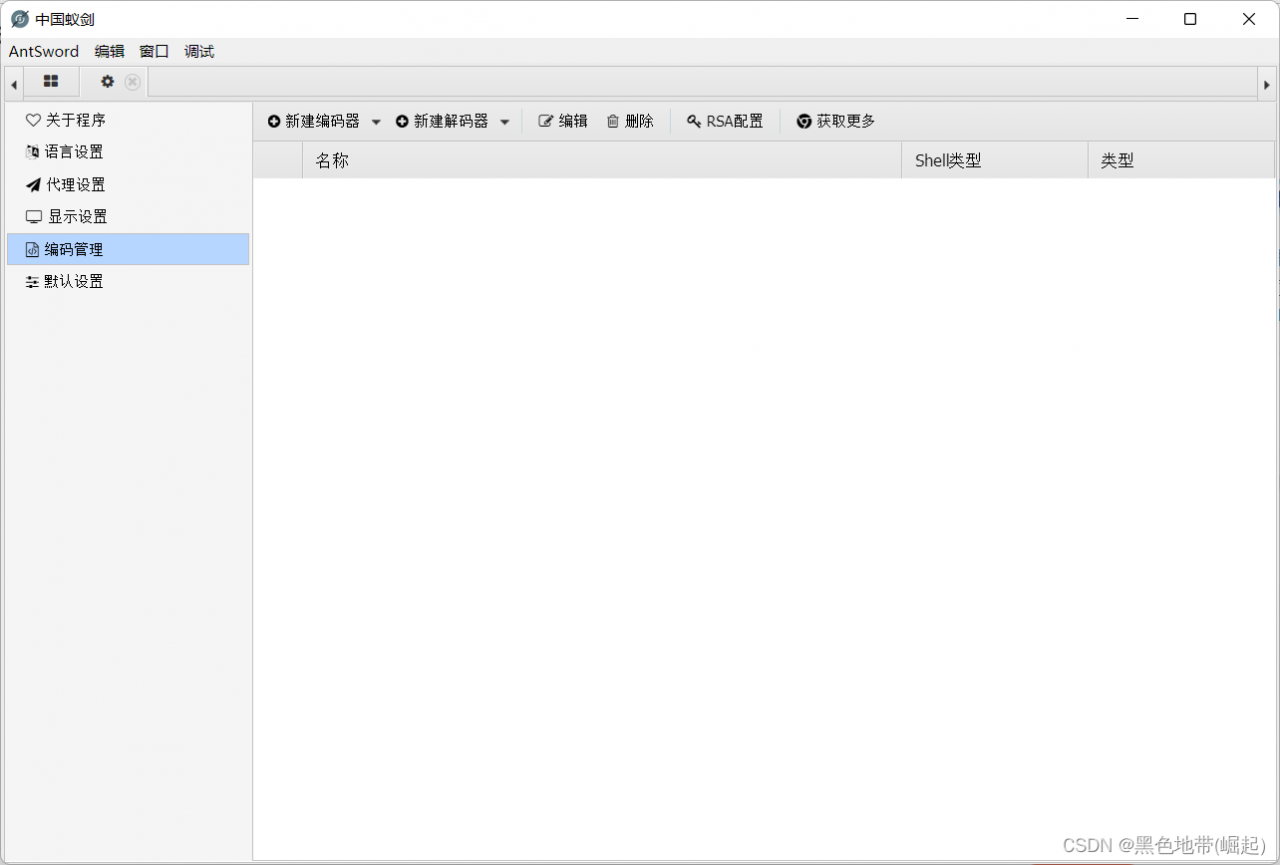The height and width of the screenshot is (865, 1280).
Task: Click the code file icon beside 编码管理
Action: coord(32,250)
